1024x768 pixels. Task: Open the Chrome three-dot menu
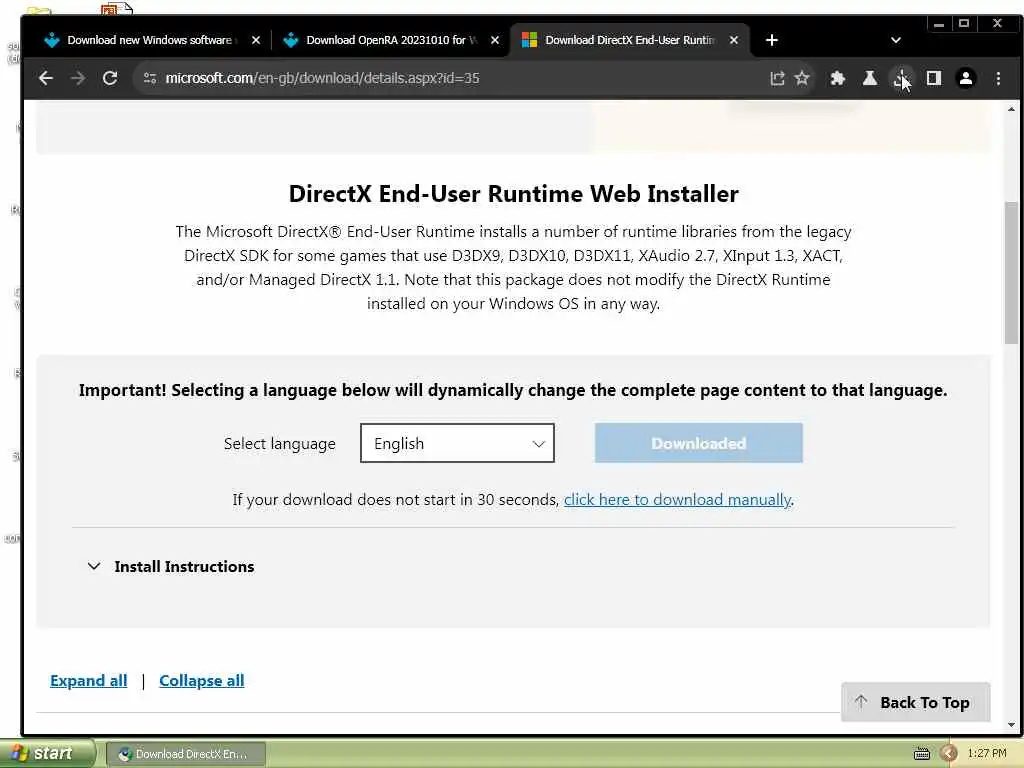(x=998, y=78)
